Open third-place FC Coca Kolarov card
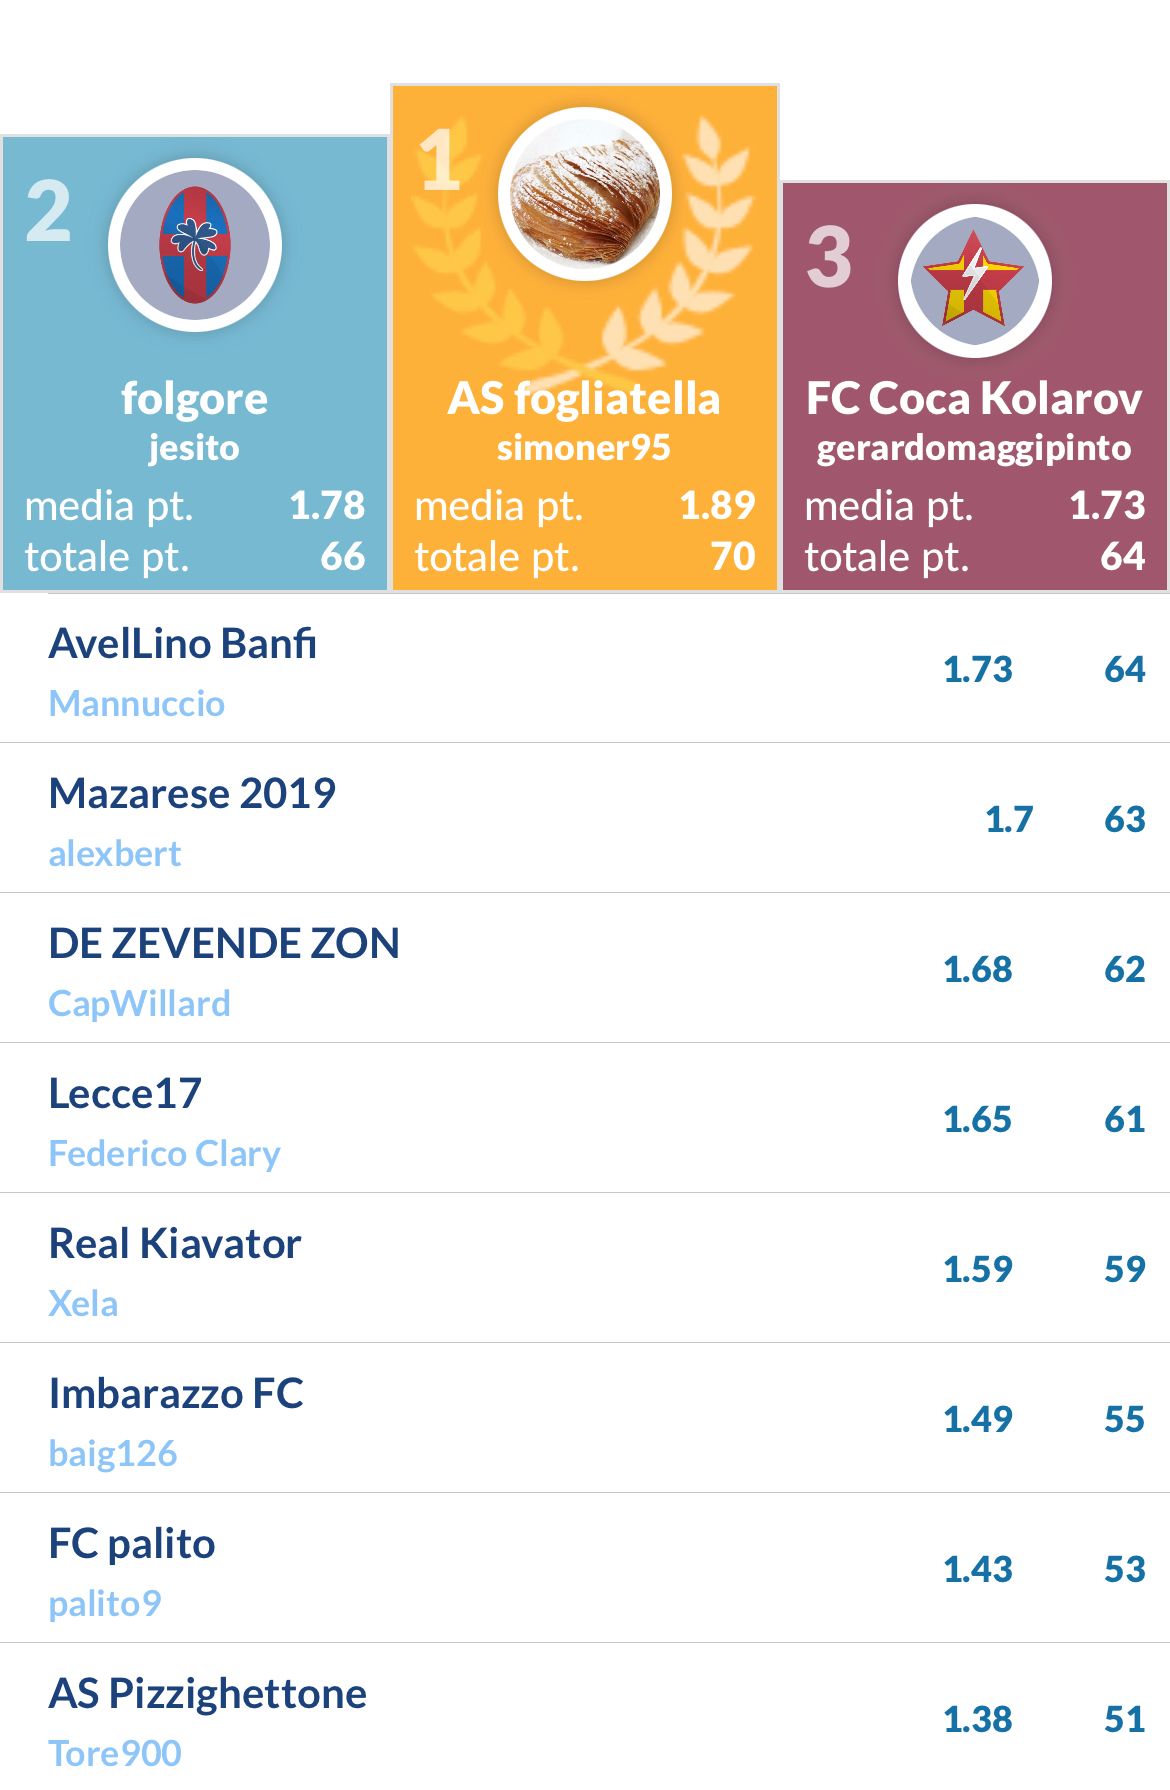The height and width of the screenshot is (1790, 1170). [975, 387]
